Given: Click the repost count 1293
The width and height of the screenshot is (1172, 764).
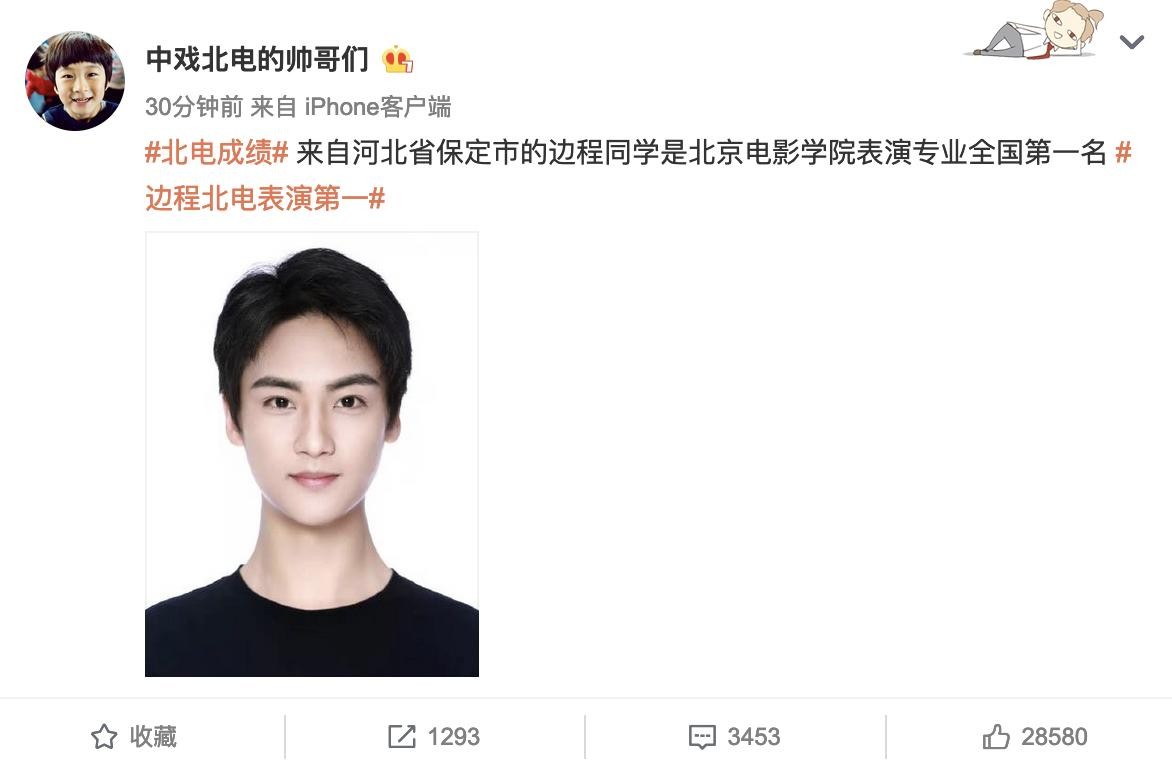Looking at the screenshot, I should point(454,737).
